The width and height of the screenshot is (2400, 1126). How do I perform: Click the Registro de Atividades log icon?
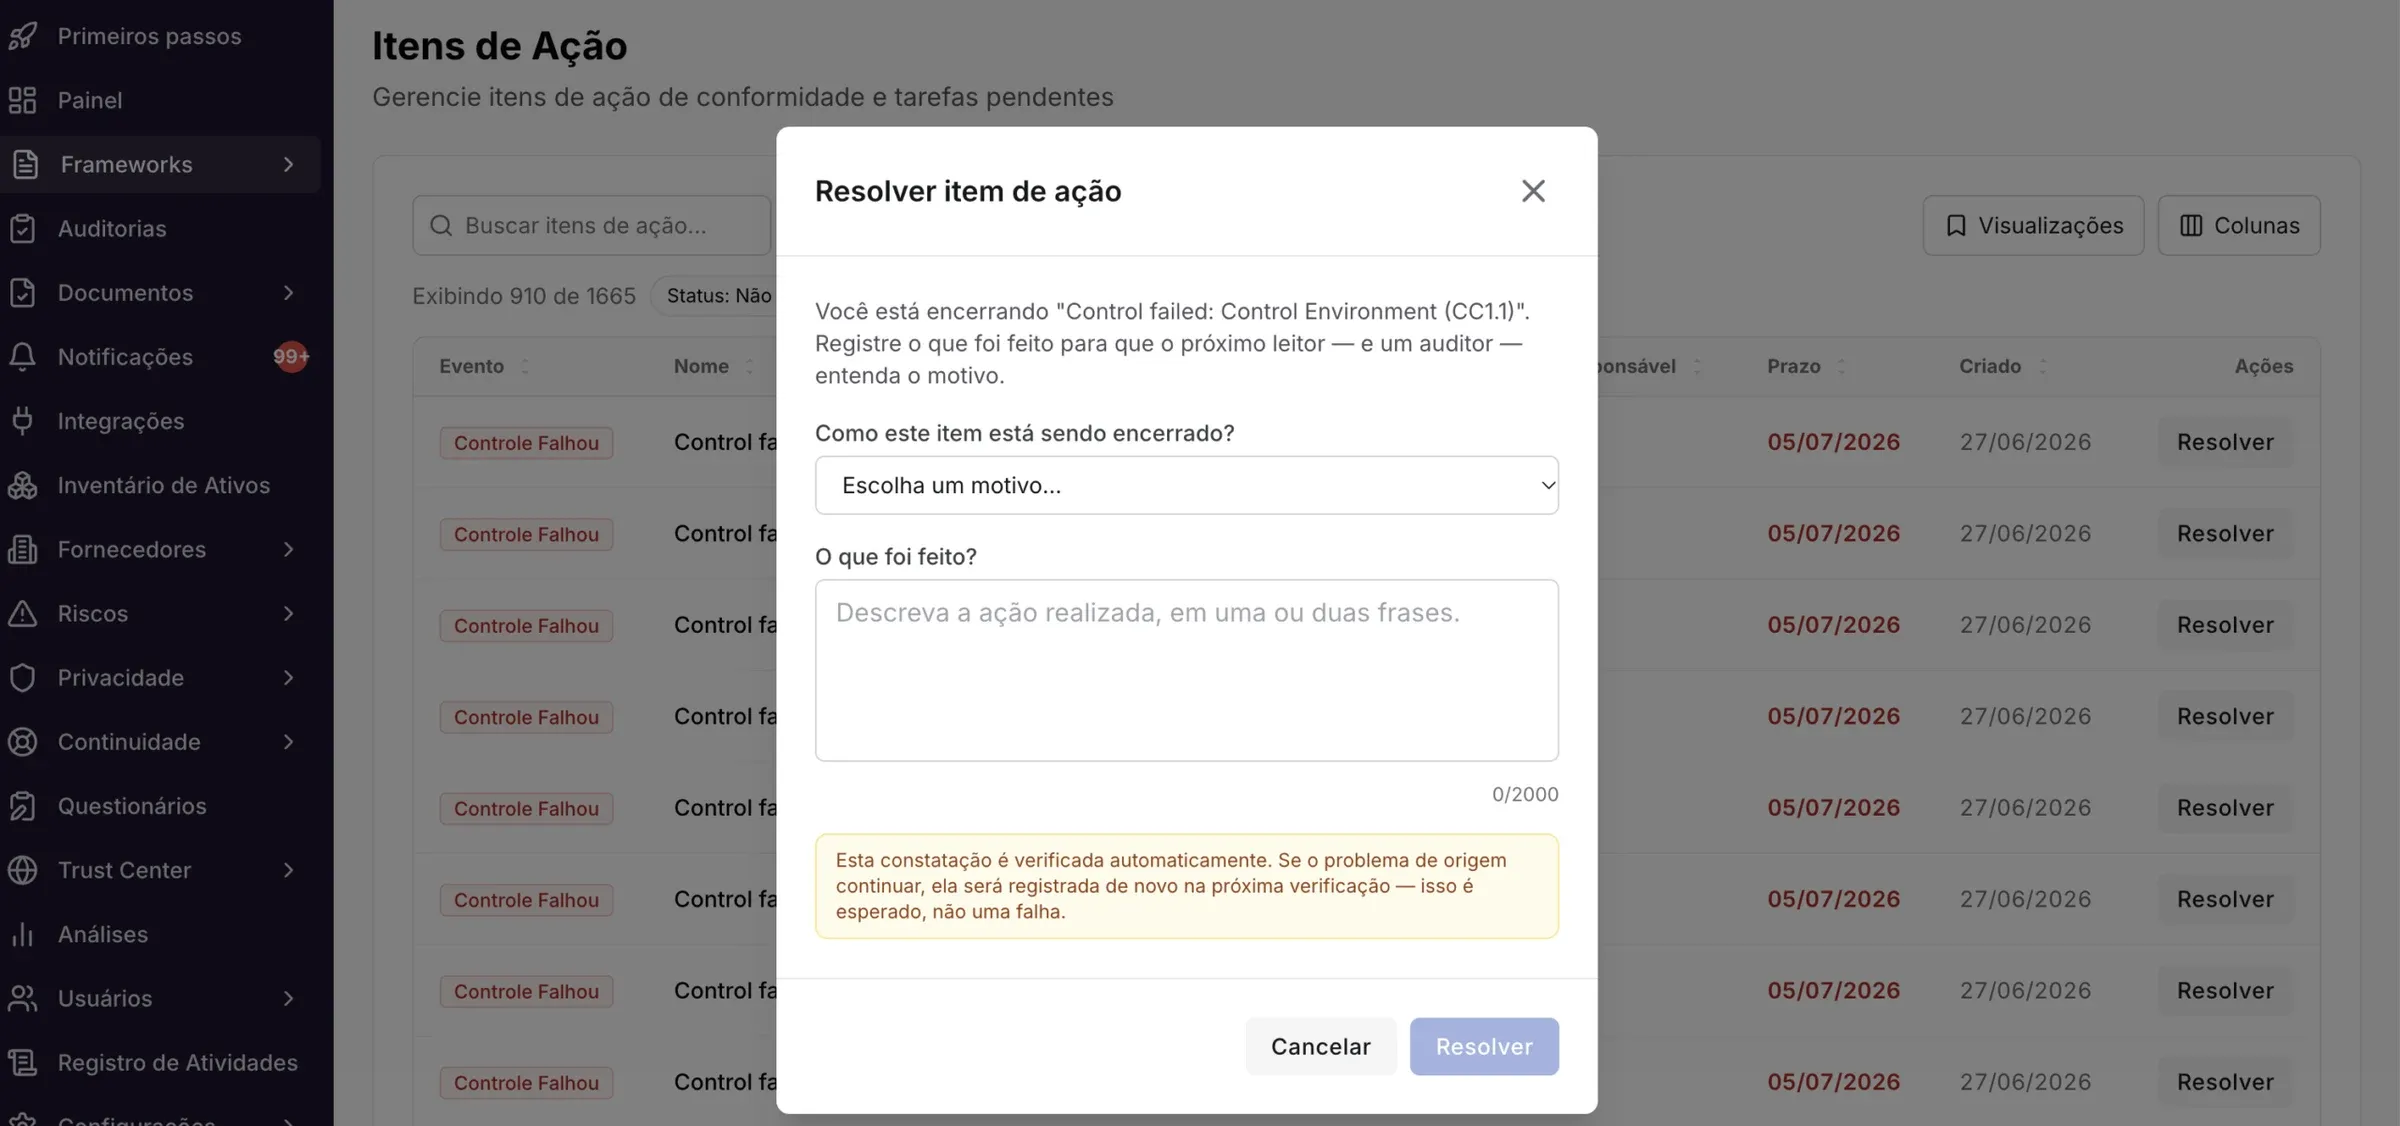coord(22,1062)
